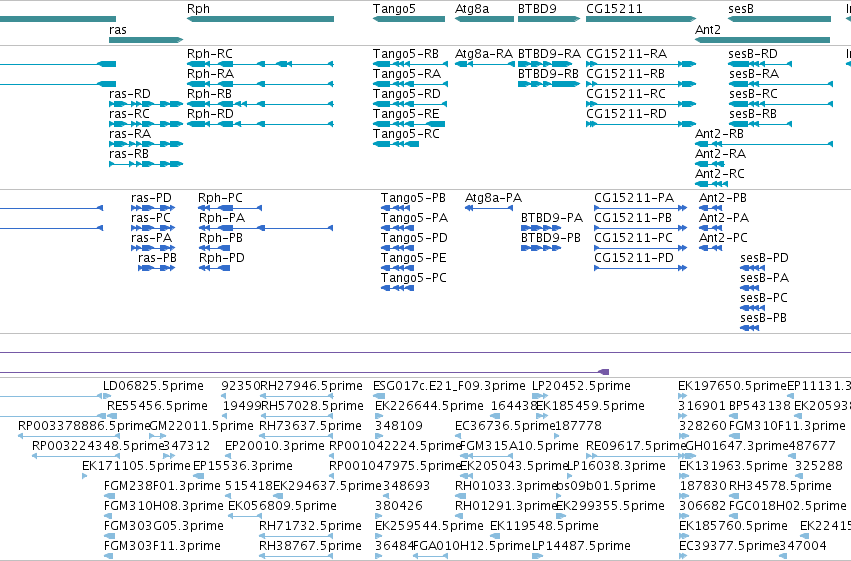The width and height of the screenshot is (851, 561).
Task: Click transcript ras-RB
Action: point(129,154)
